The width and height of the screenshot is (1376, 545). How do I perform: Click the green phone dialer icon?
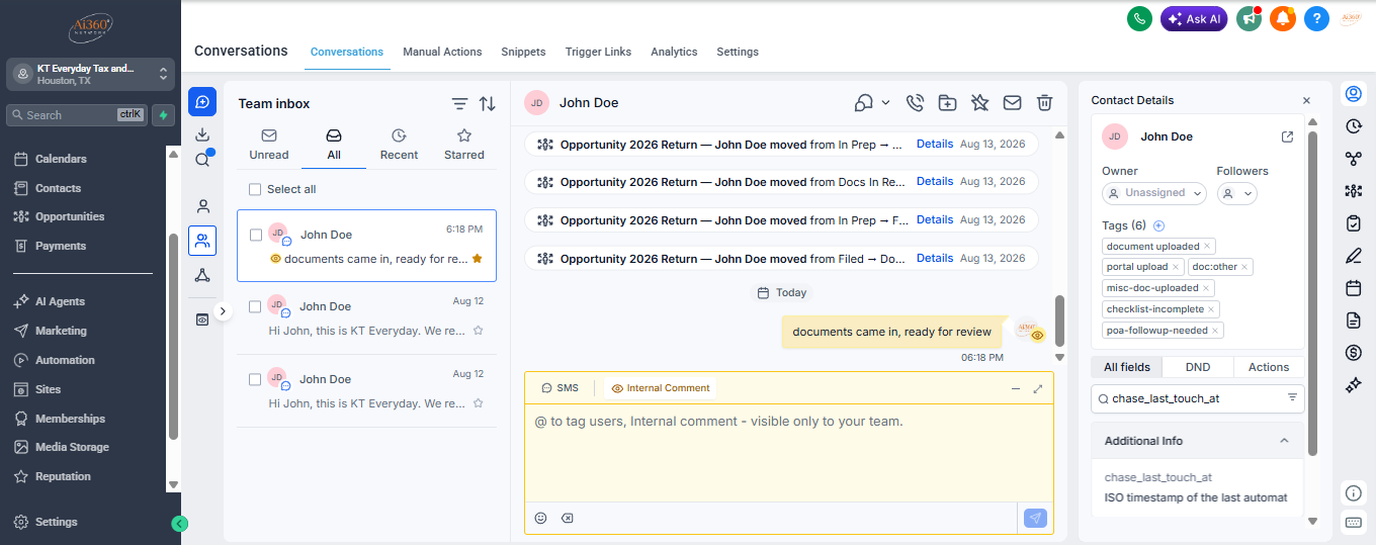[x=1138, y=18]
